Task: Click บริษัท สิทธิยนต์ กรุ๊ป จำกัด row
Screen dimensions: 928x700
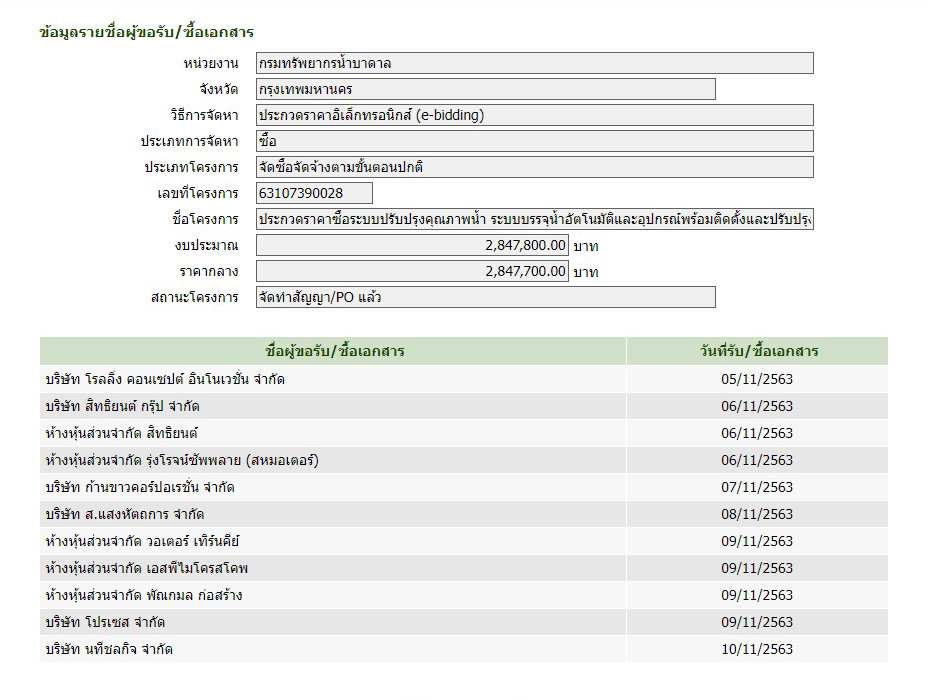Action: [130, 406]
